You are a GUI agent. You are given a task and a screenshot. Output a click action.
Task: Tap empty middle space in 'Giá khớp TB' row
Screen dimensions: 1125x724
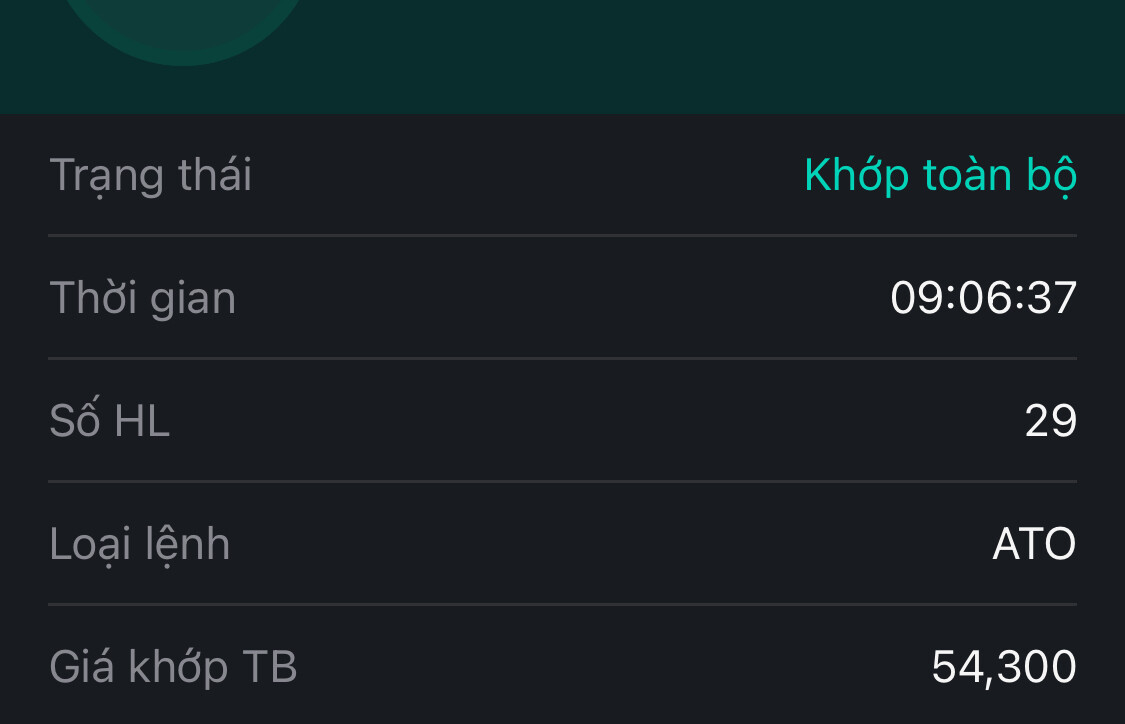[x=600, y=667]
